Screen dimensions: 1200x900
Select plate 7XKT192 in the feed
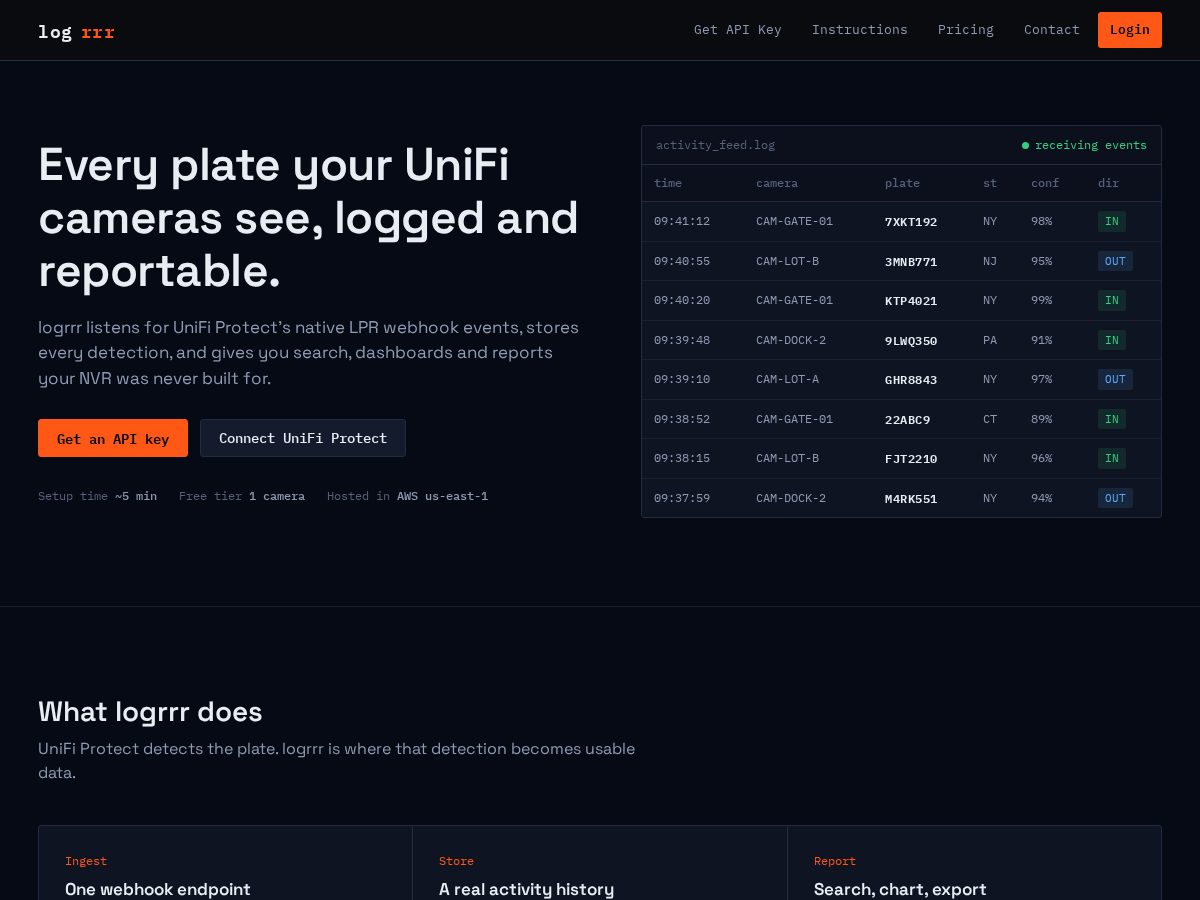[x=911, y=222]
